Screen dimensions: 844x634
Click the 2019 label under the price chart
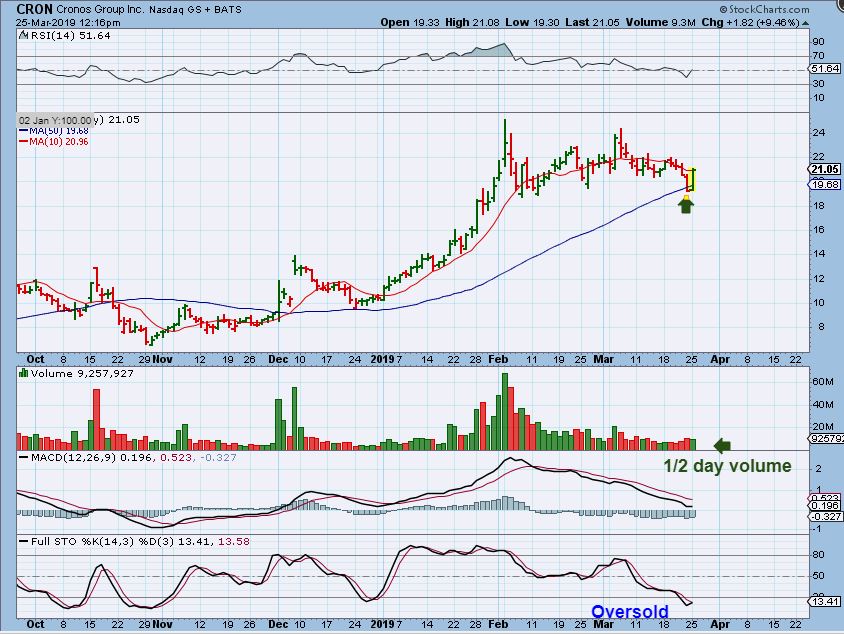pos(382,359)
